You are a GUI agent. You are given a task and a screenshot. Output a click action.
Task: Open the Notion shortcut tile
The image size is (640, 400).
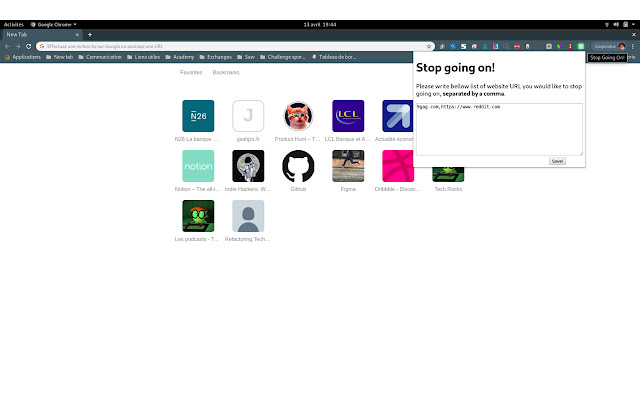click(198, 166)
